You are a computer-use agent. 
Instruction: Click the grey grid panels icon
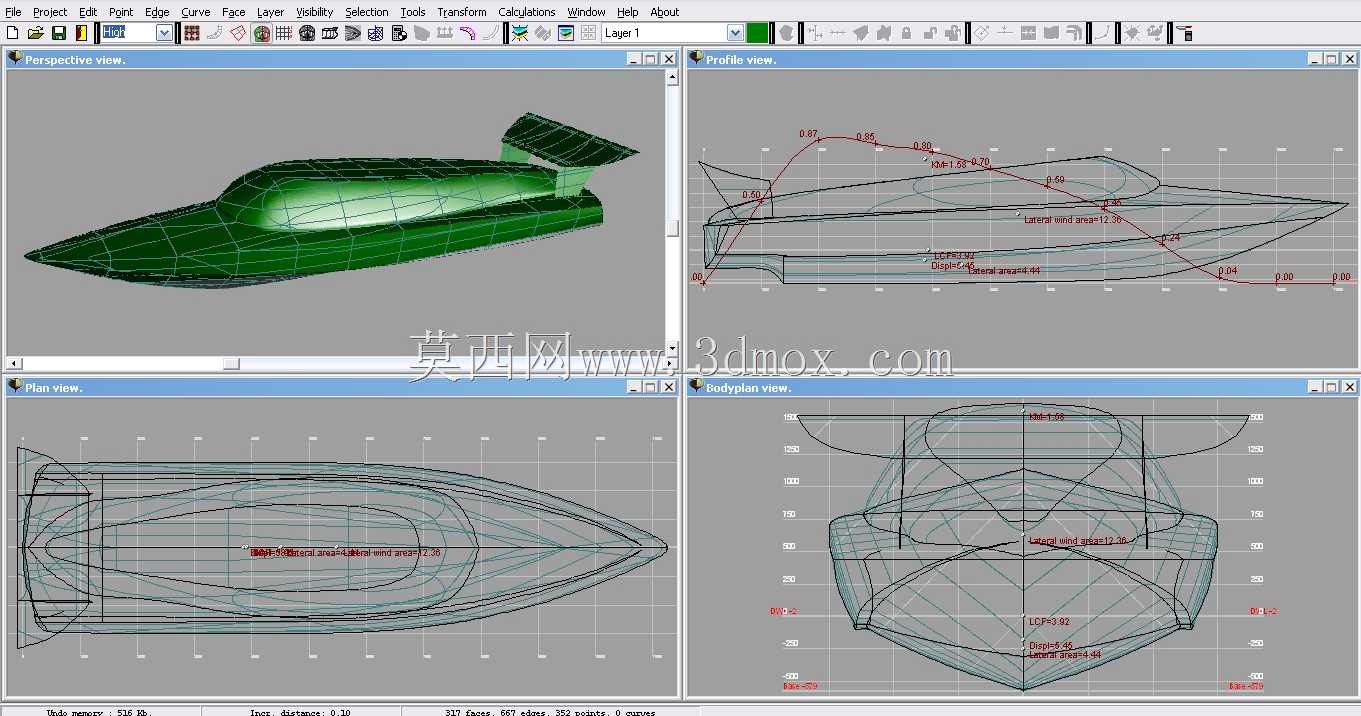tap(588, 33)
